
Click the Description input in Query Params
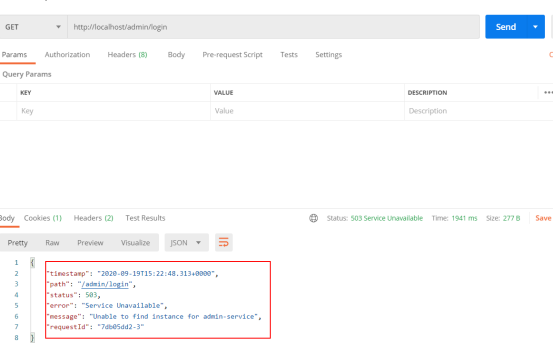pyautogui.click(x=478, y=111)
